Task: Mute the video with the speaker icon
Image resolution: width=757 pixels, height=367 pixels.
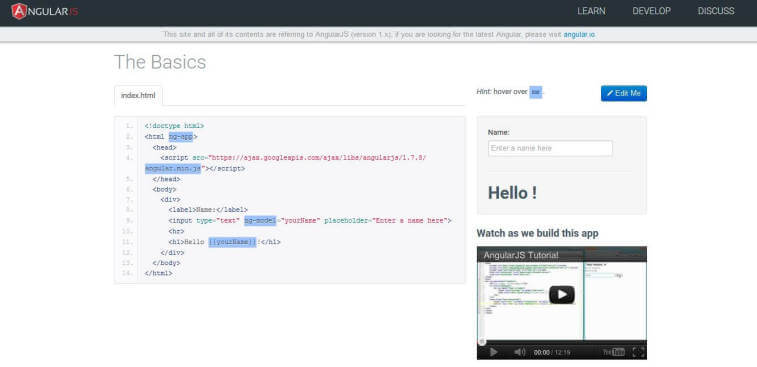Action: coord(519,353)
